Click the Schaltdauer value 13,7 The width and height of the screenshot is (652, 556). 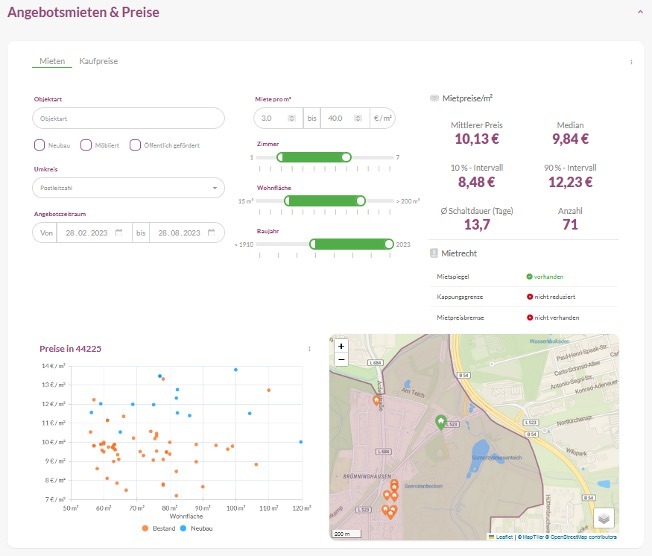(477, 225)
